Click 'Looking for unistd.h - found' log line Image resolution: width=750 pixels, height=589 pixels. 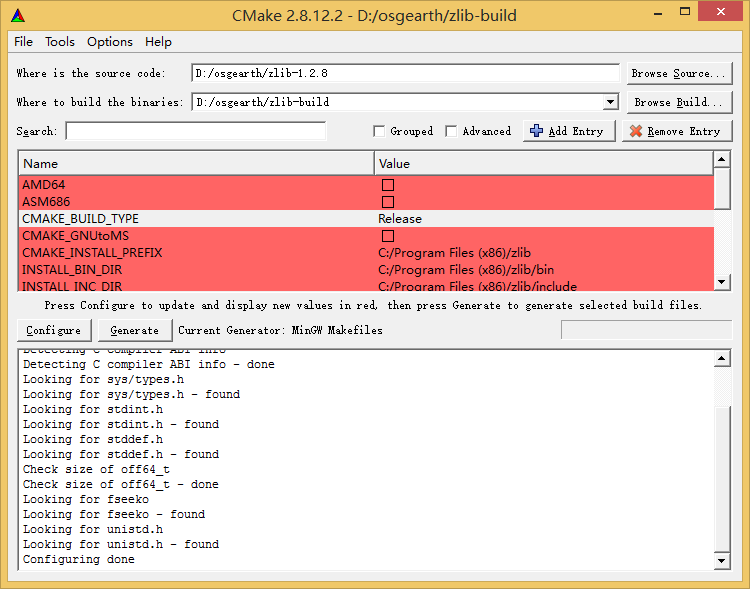121,544
